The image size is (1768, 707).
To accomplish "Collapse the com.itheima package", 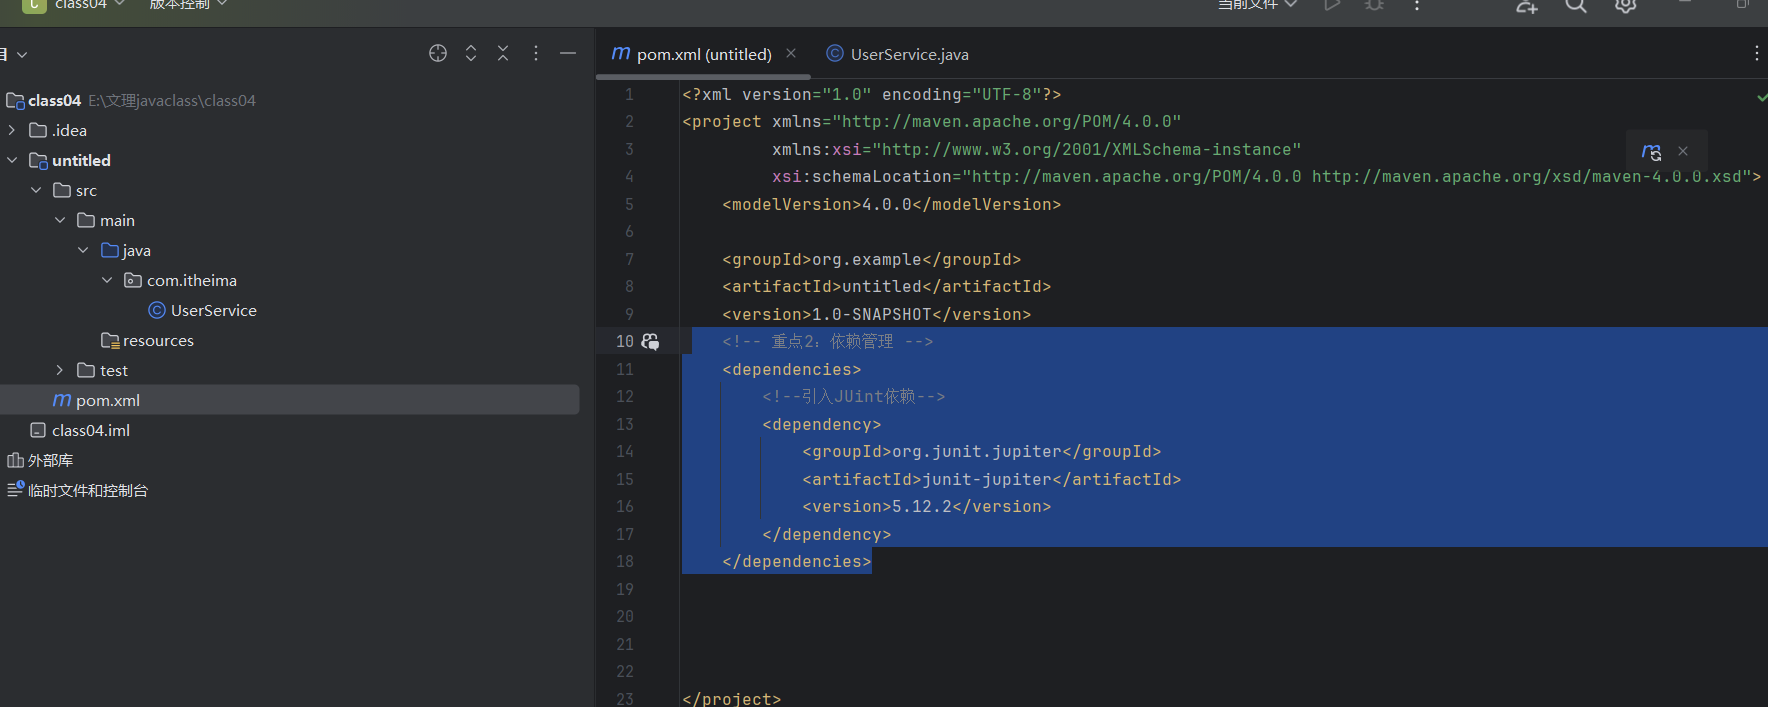I will pyautogui.click(x=108, y=280).
